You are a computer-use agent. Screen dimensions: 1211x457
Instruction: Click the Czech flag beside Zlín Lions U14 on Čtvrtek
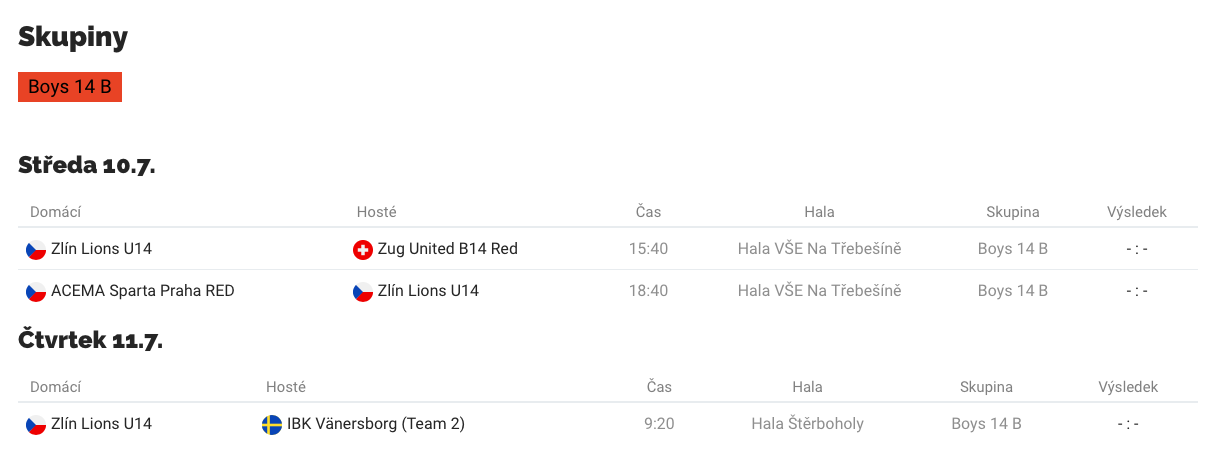pos(36,424)
